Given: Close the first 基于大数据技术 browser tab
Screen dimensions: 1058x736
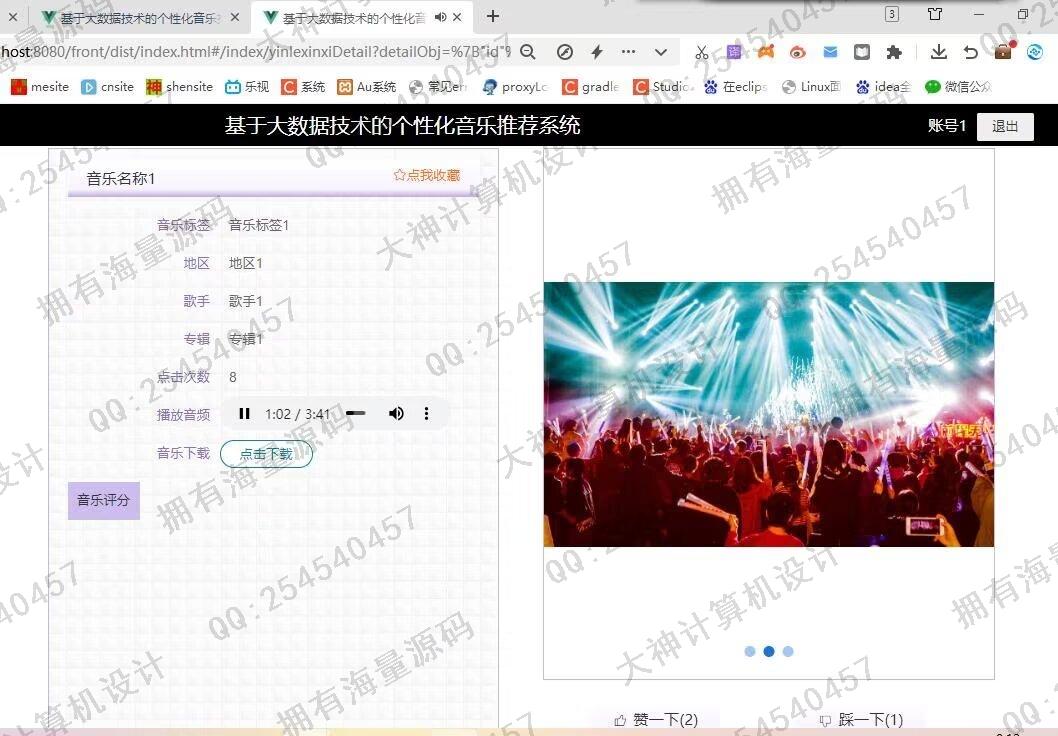Looking at the screenshot, I should (x=235, y=17).
